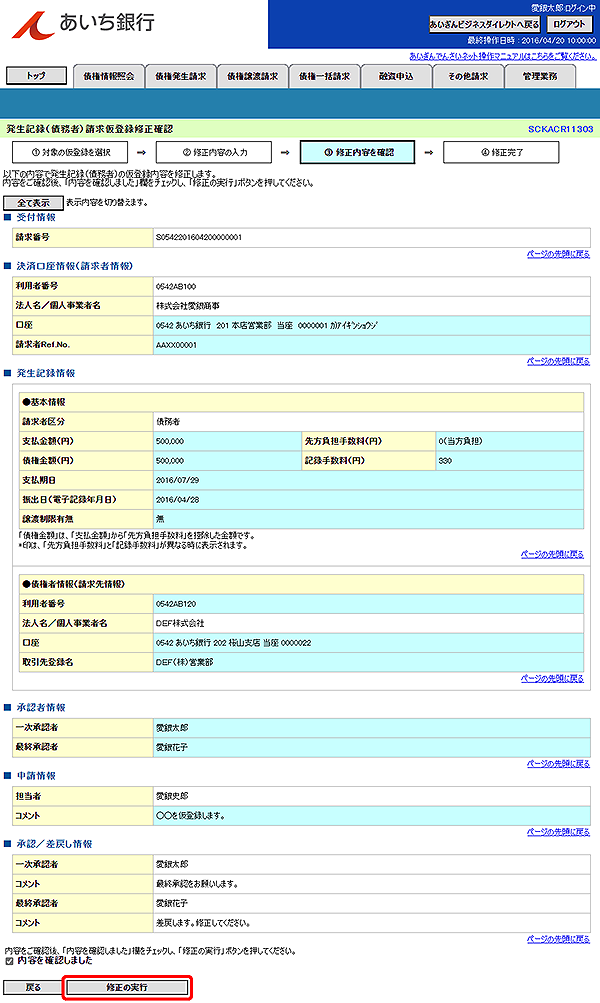Click the 発生記録情報 section heading
The width and height of the screenshot is (600, 1003).
(45, 373)
